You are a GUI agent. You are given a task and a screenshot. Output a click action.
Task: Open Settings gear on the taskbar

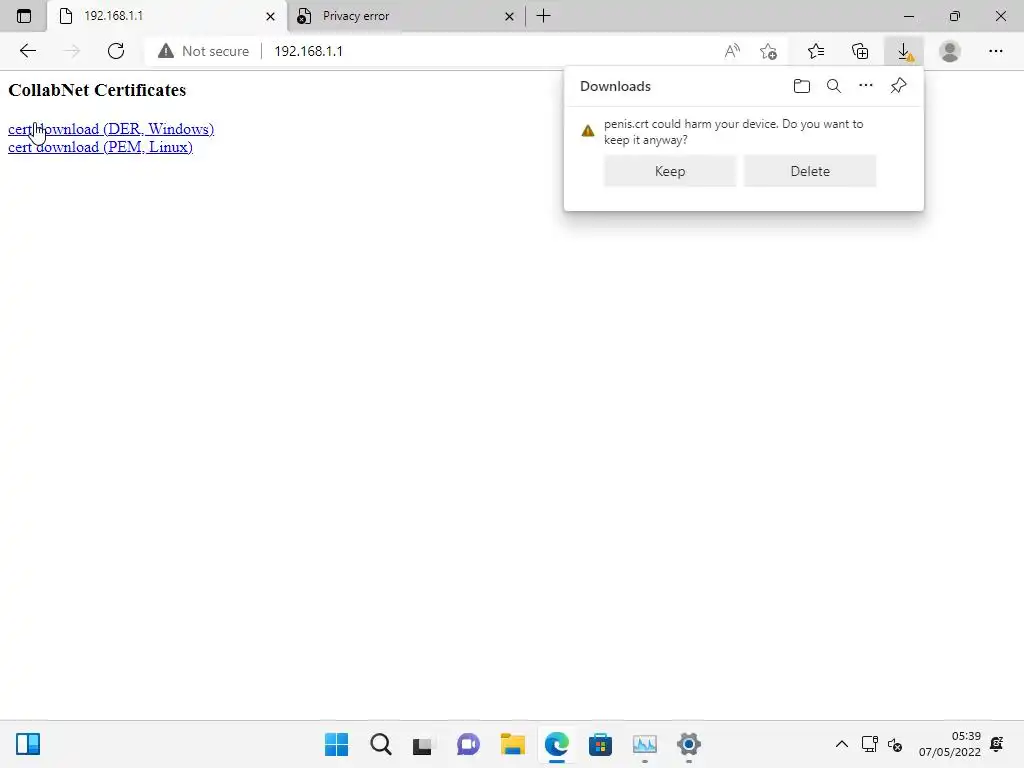[688, 744]
